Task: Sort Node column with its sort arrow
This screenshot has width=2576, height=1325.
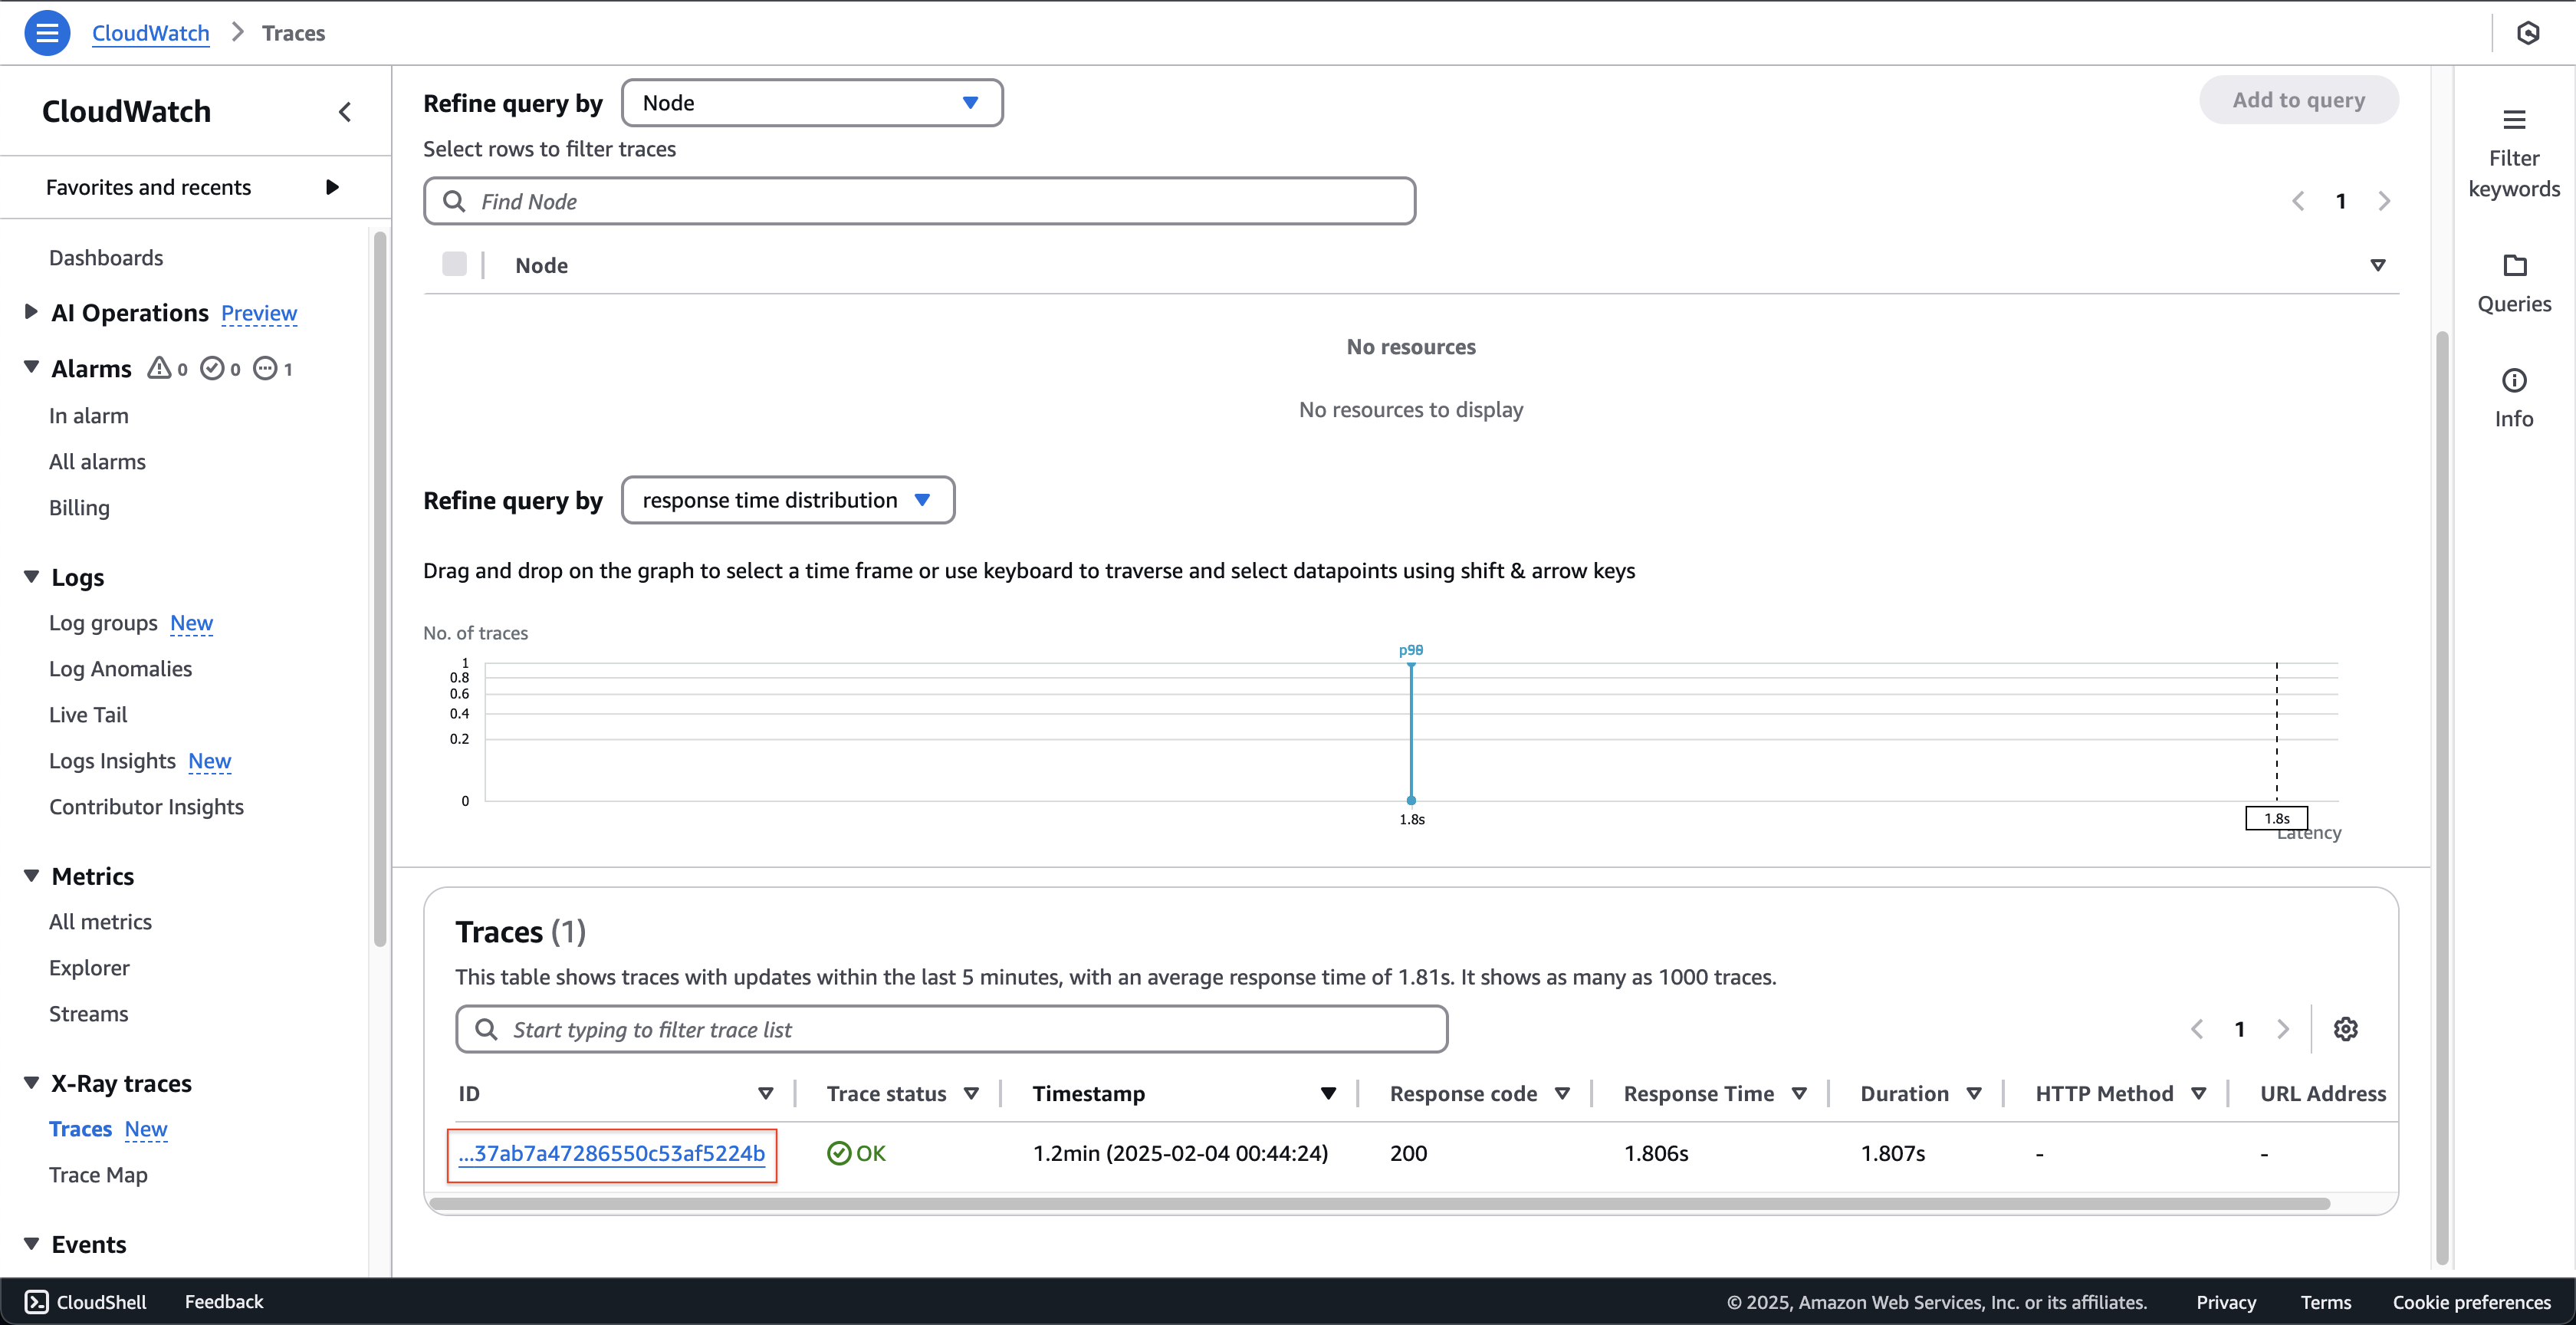Action: pos(2378,265)
